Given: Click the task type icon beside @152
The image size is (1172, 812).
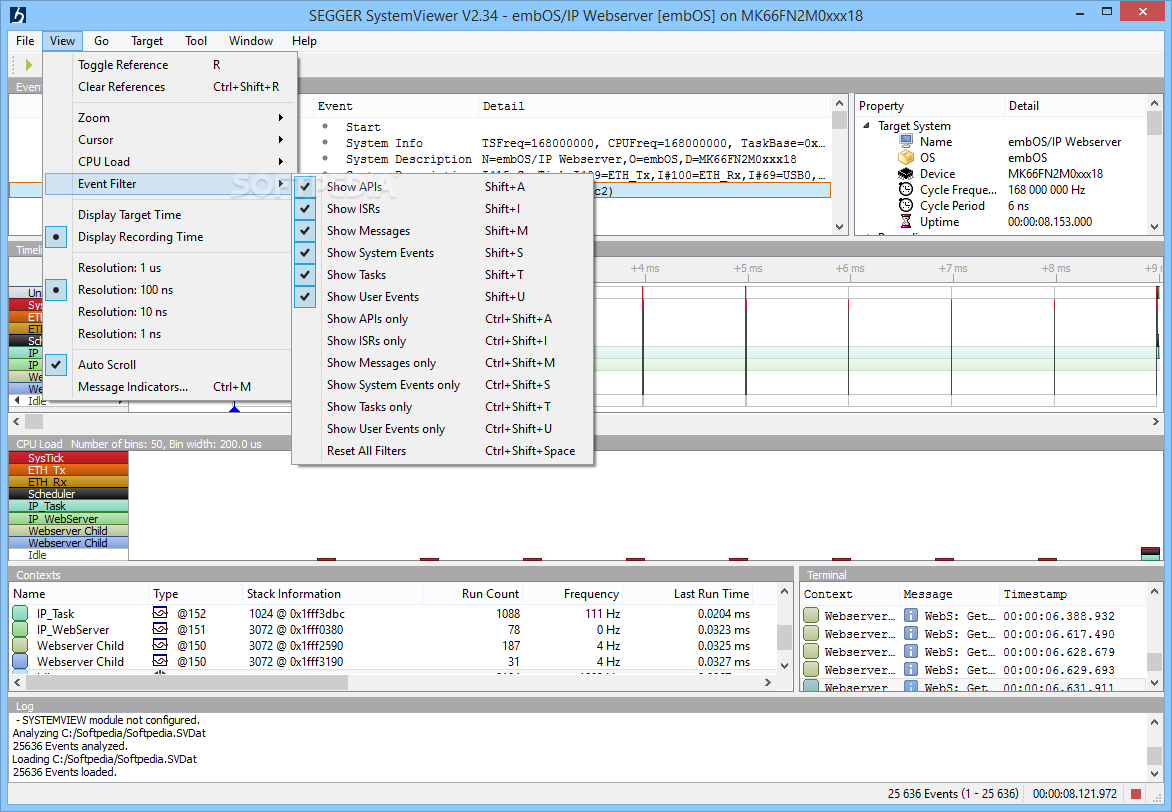Looking at the screenshot, I should (x=160, y=613).
